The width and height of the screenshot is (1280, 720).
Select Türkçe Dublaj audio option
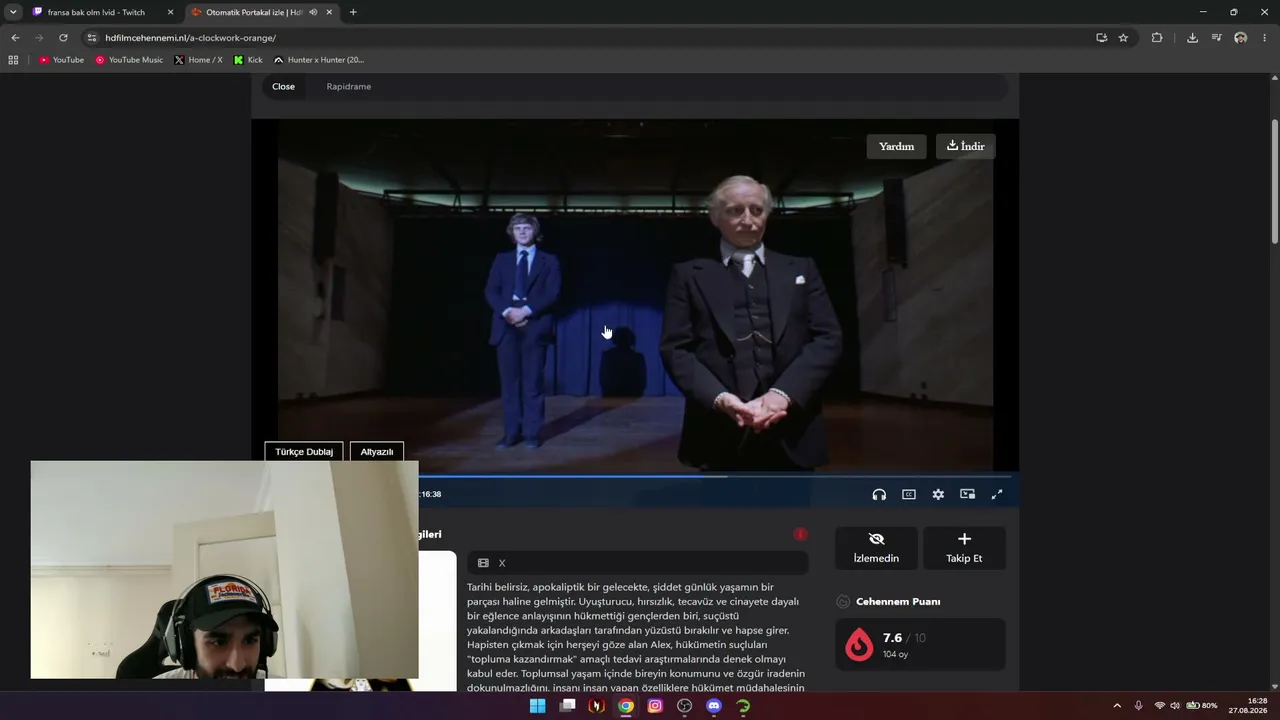[x=304, y=452]
